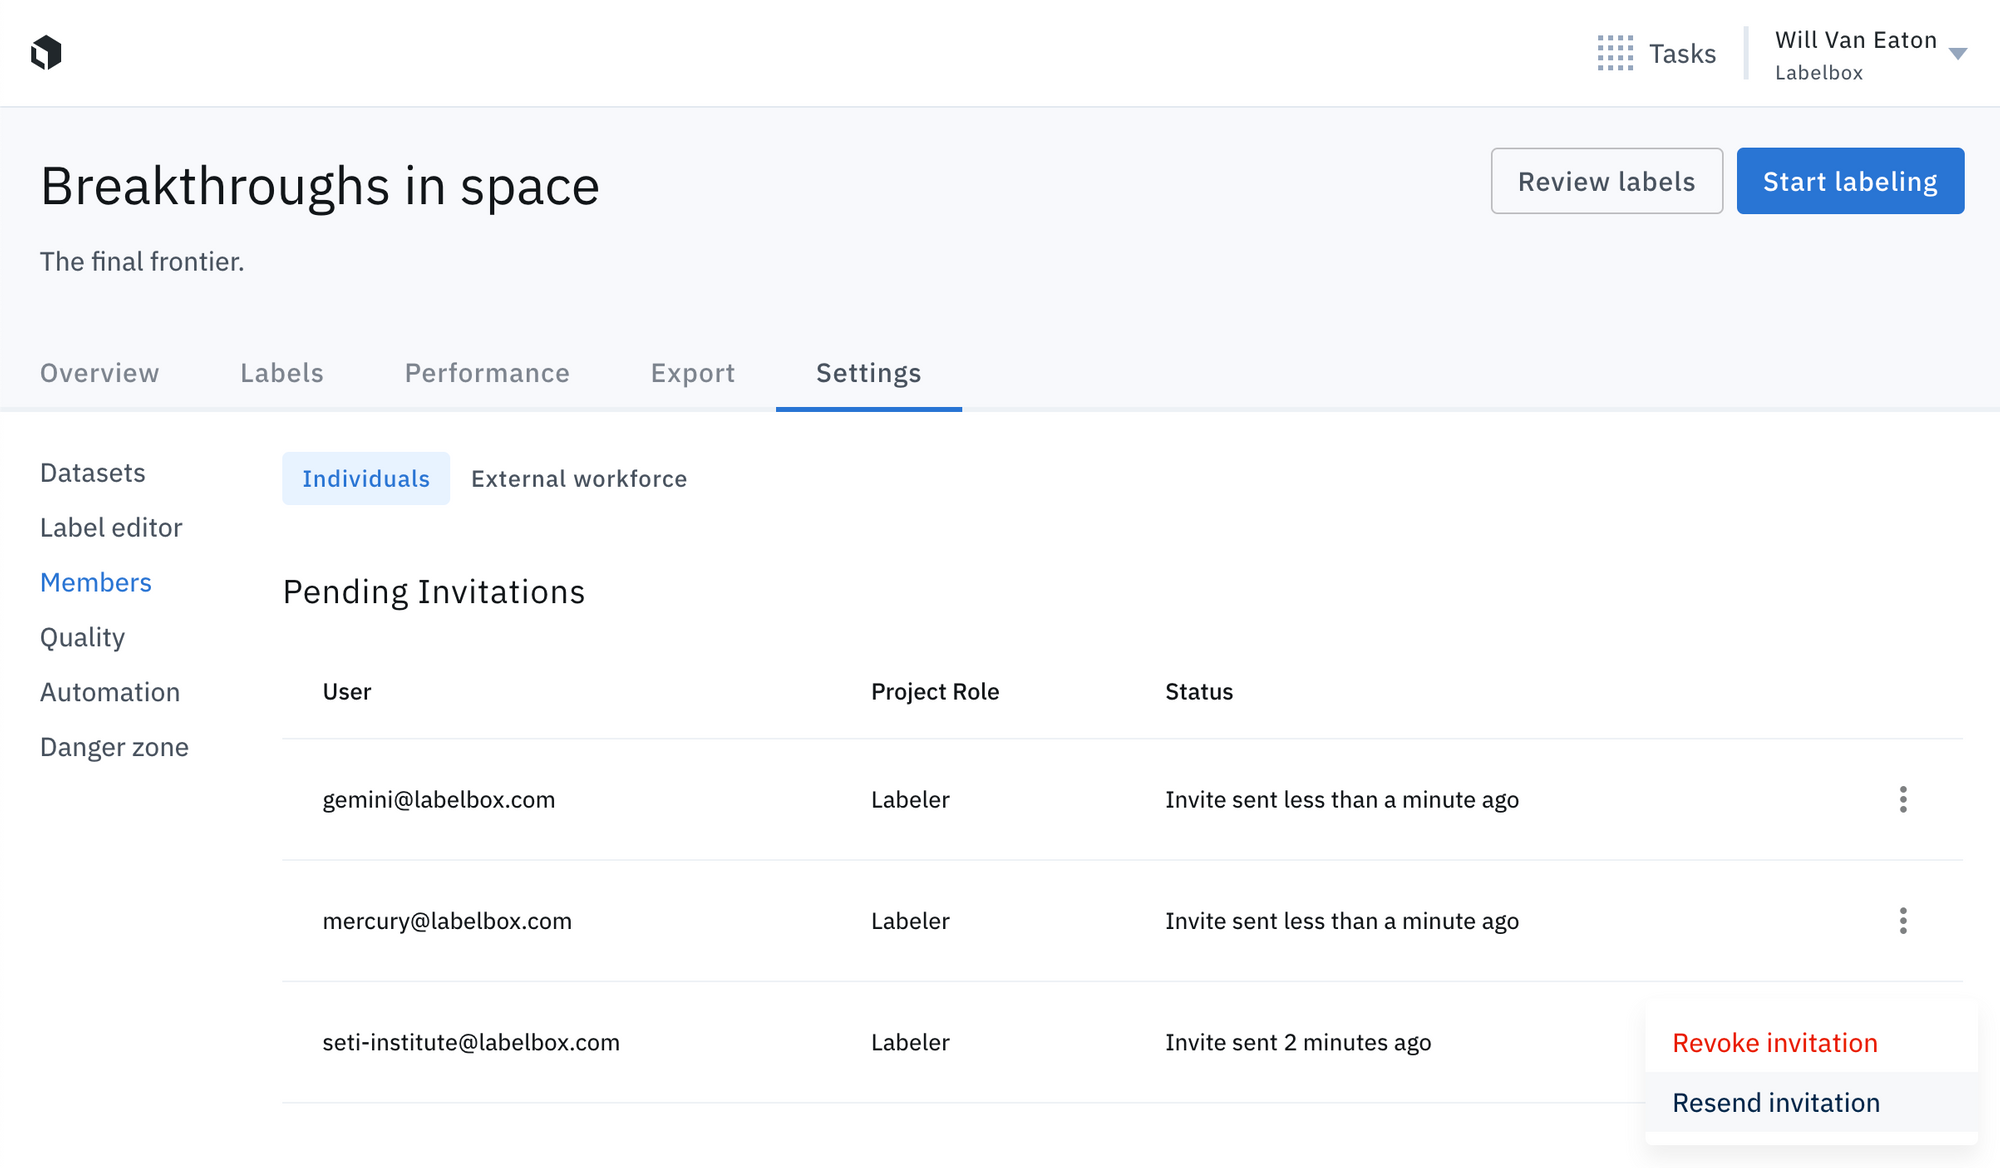
Task: Click 'The final frontier.' project description
Action: pos(142,261)
